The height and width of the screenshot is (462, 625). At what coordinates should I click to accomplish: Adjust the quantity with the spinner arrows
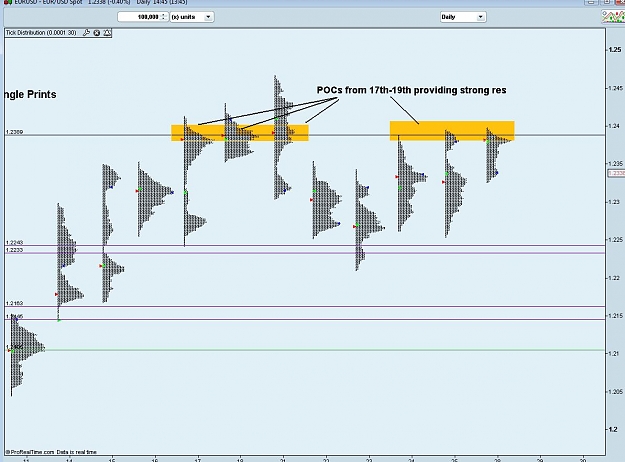[164, 17]
